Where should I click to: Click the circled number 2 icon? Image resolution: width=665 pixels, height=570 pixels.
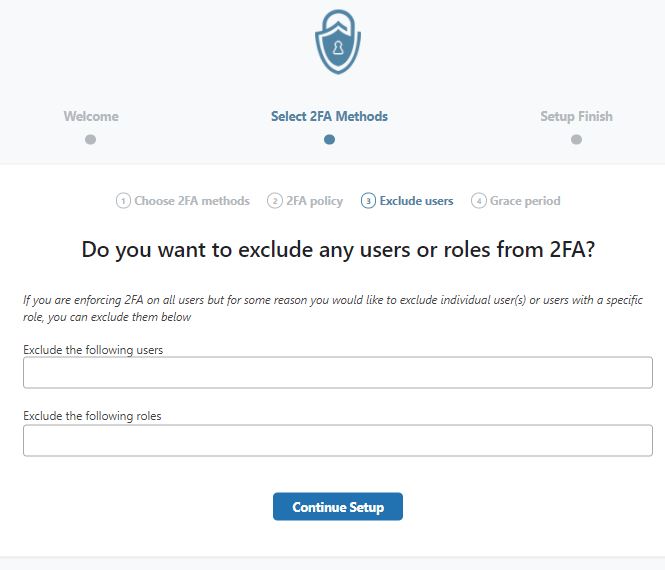(x=275, y=201)
